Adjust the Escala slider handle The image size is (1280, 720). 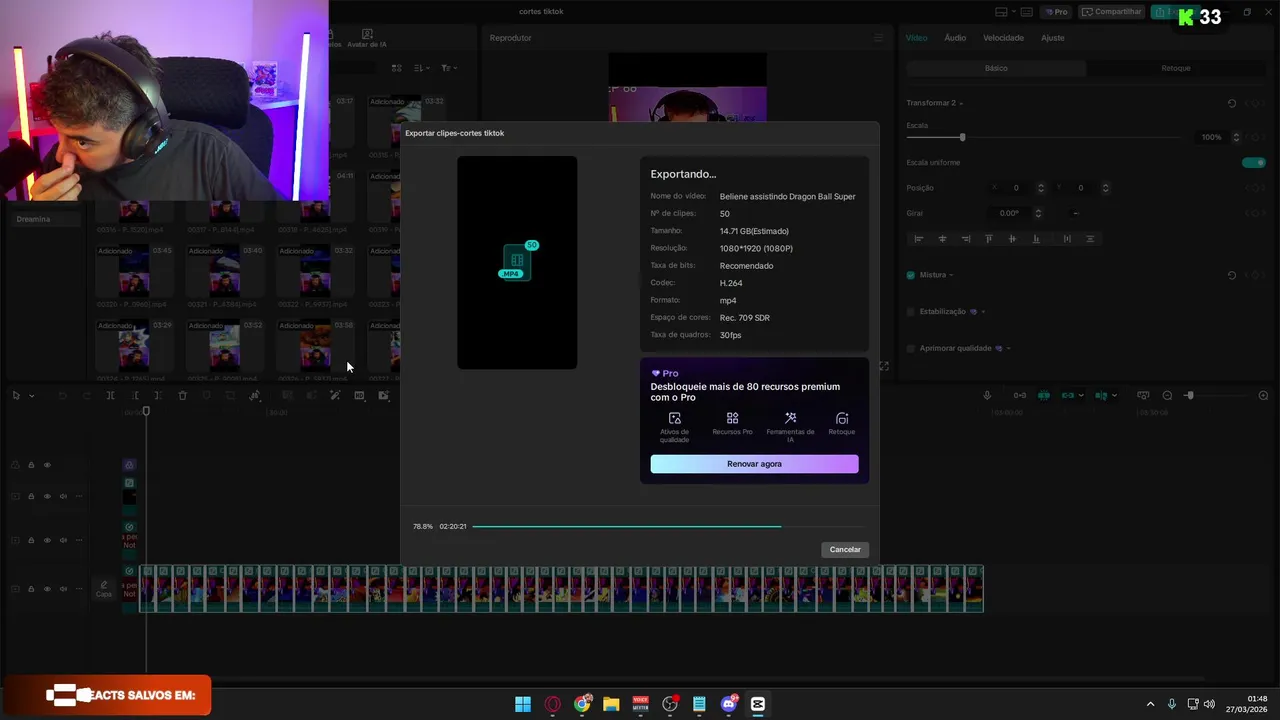[x=962, y=137]
